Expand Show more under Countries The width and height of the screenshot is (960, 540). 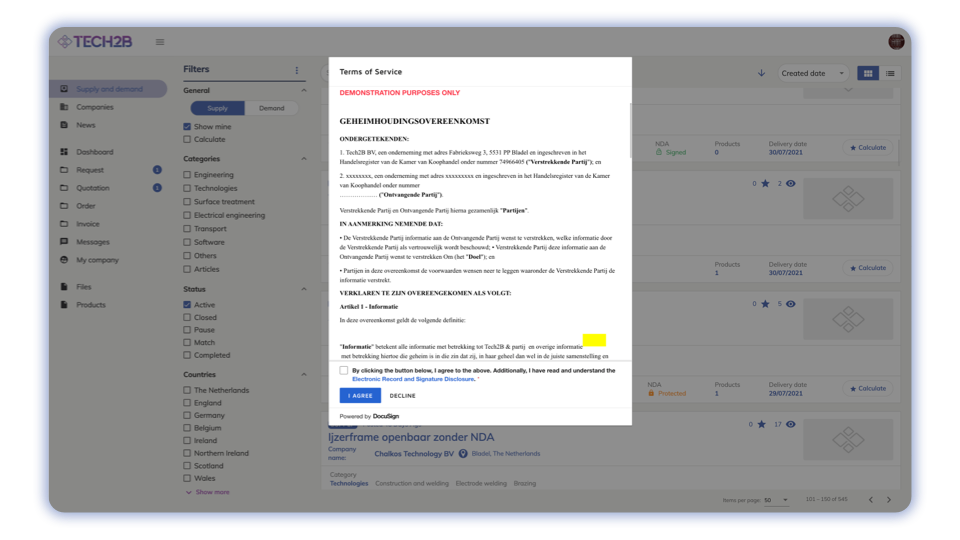click(211, 492)
